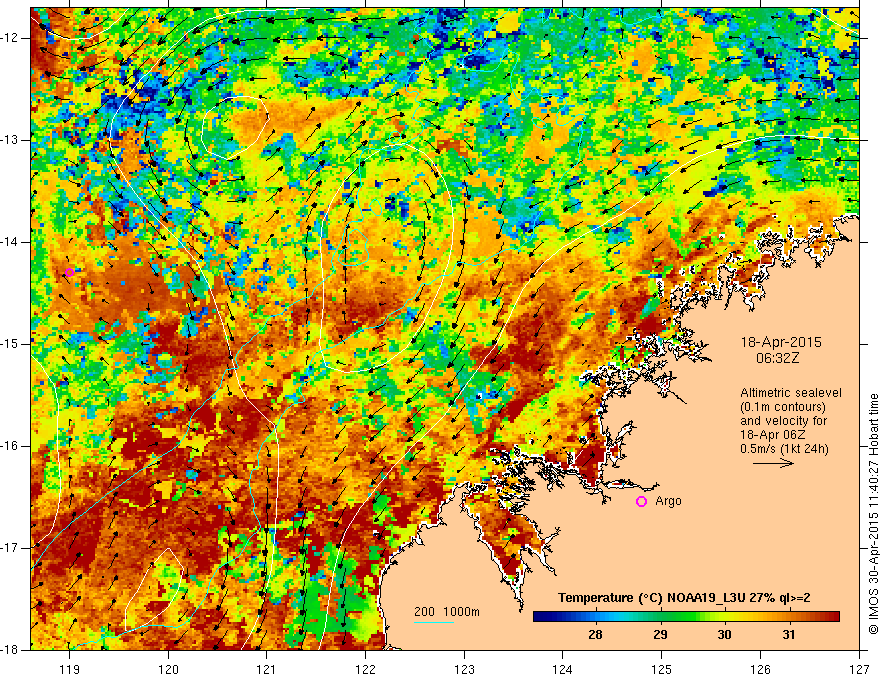Click the time label 06:32Z
Screen dimensions: 880x680
pos(777,358)
